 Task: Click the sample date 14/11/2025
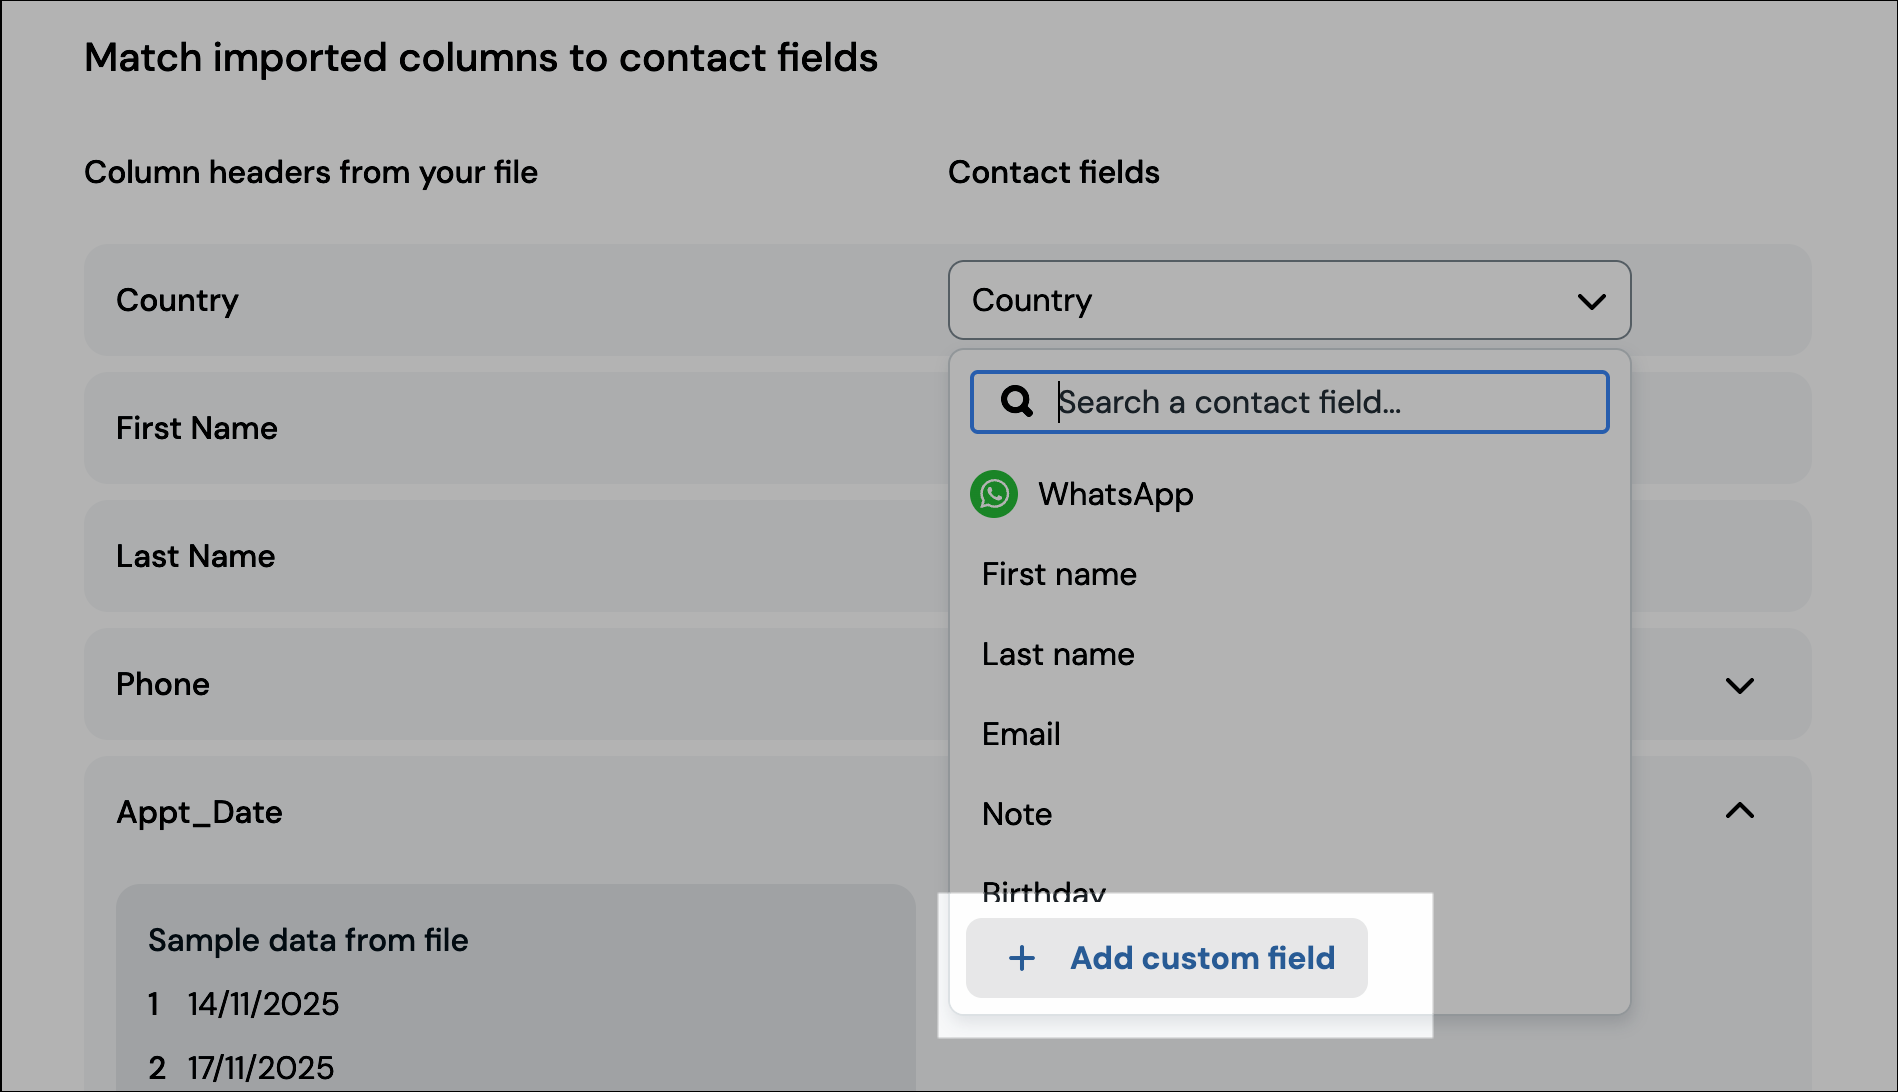pos(263,1003)
